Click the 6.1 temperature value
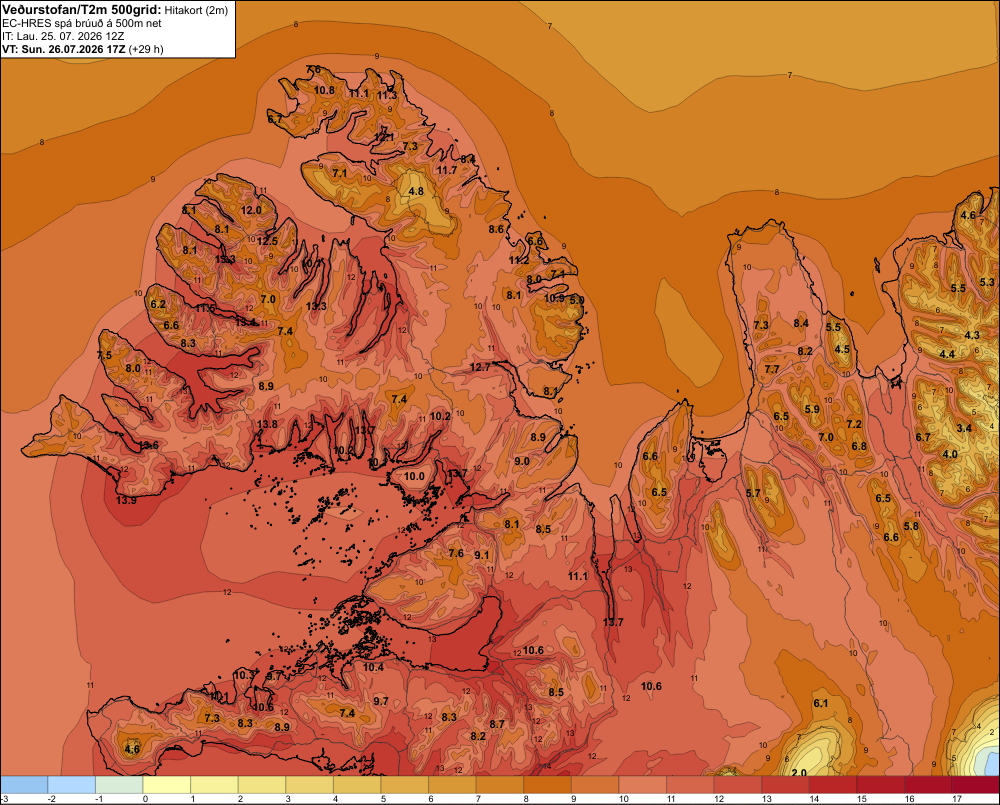The image size is (1000, 805). click(x=820, y=703)
